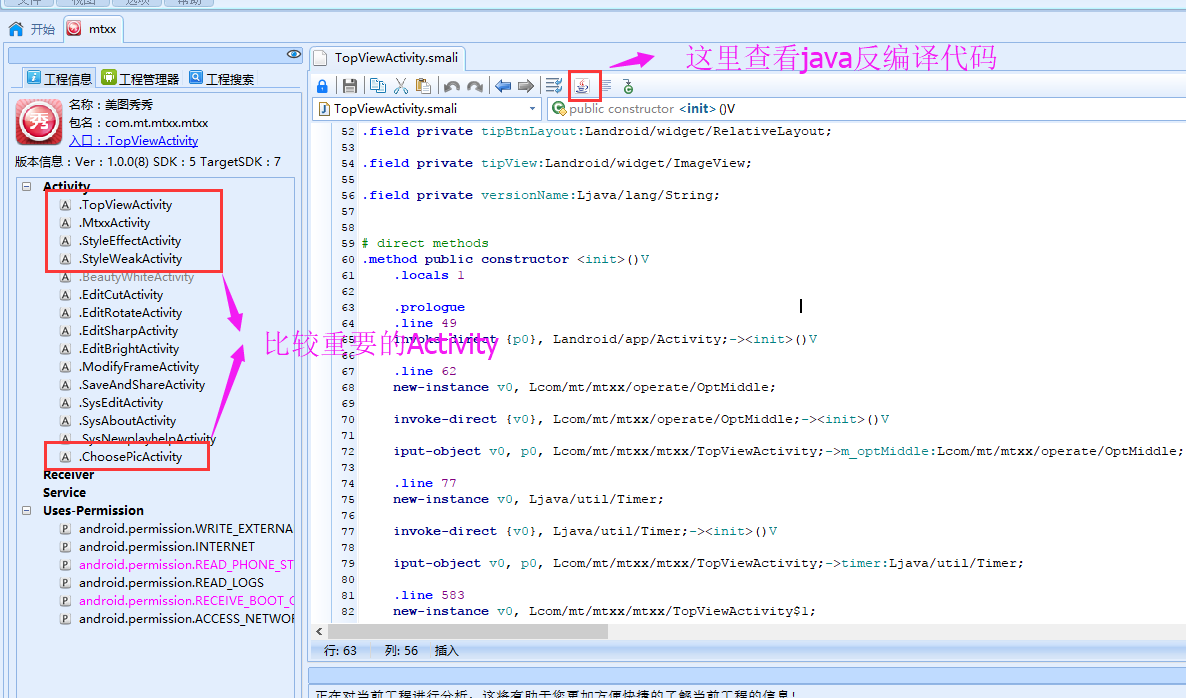This screenshot has height=698, width=1186.
Task: Click the '.prologue' code line
Action: point(429,307)
